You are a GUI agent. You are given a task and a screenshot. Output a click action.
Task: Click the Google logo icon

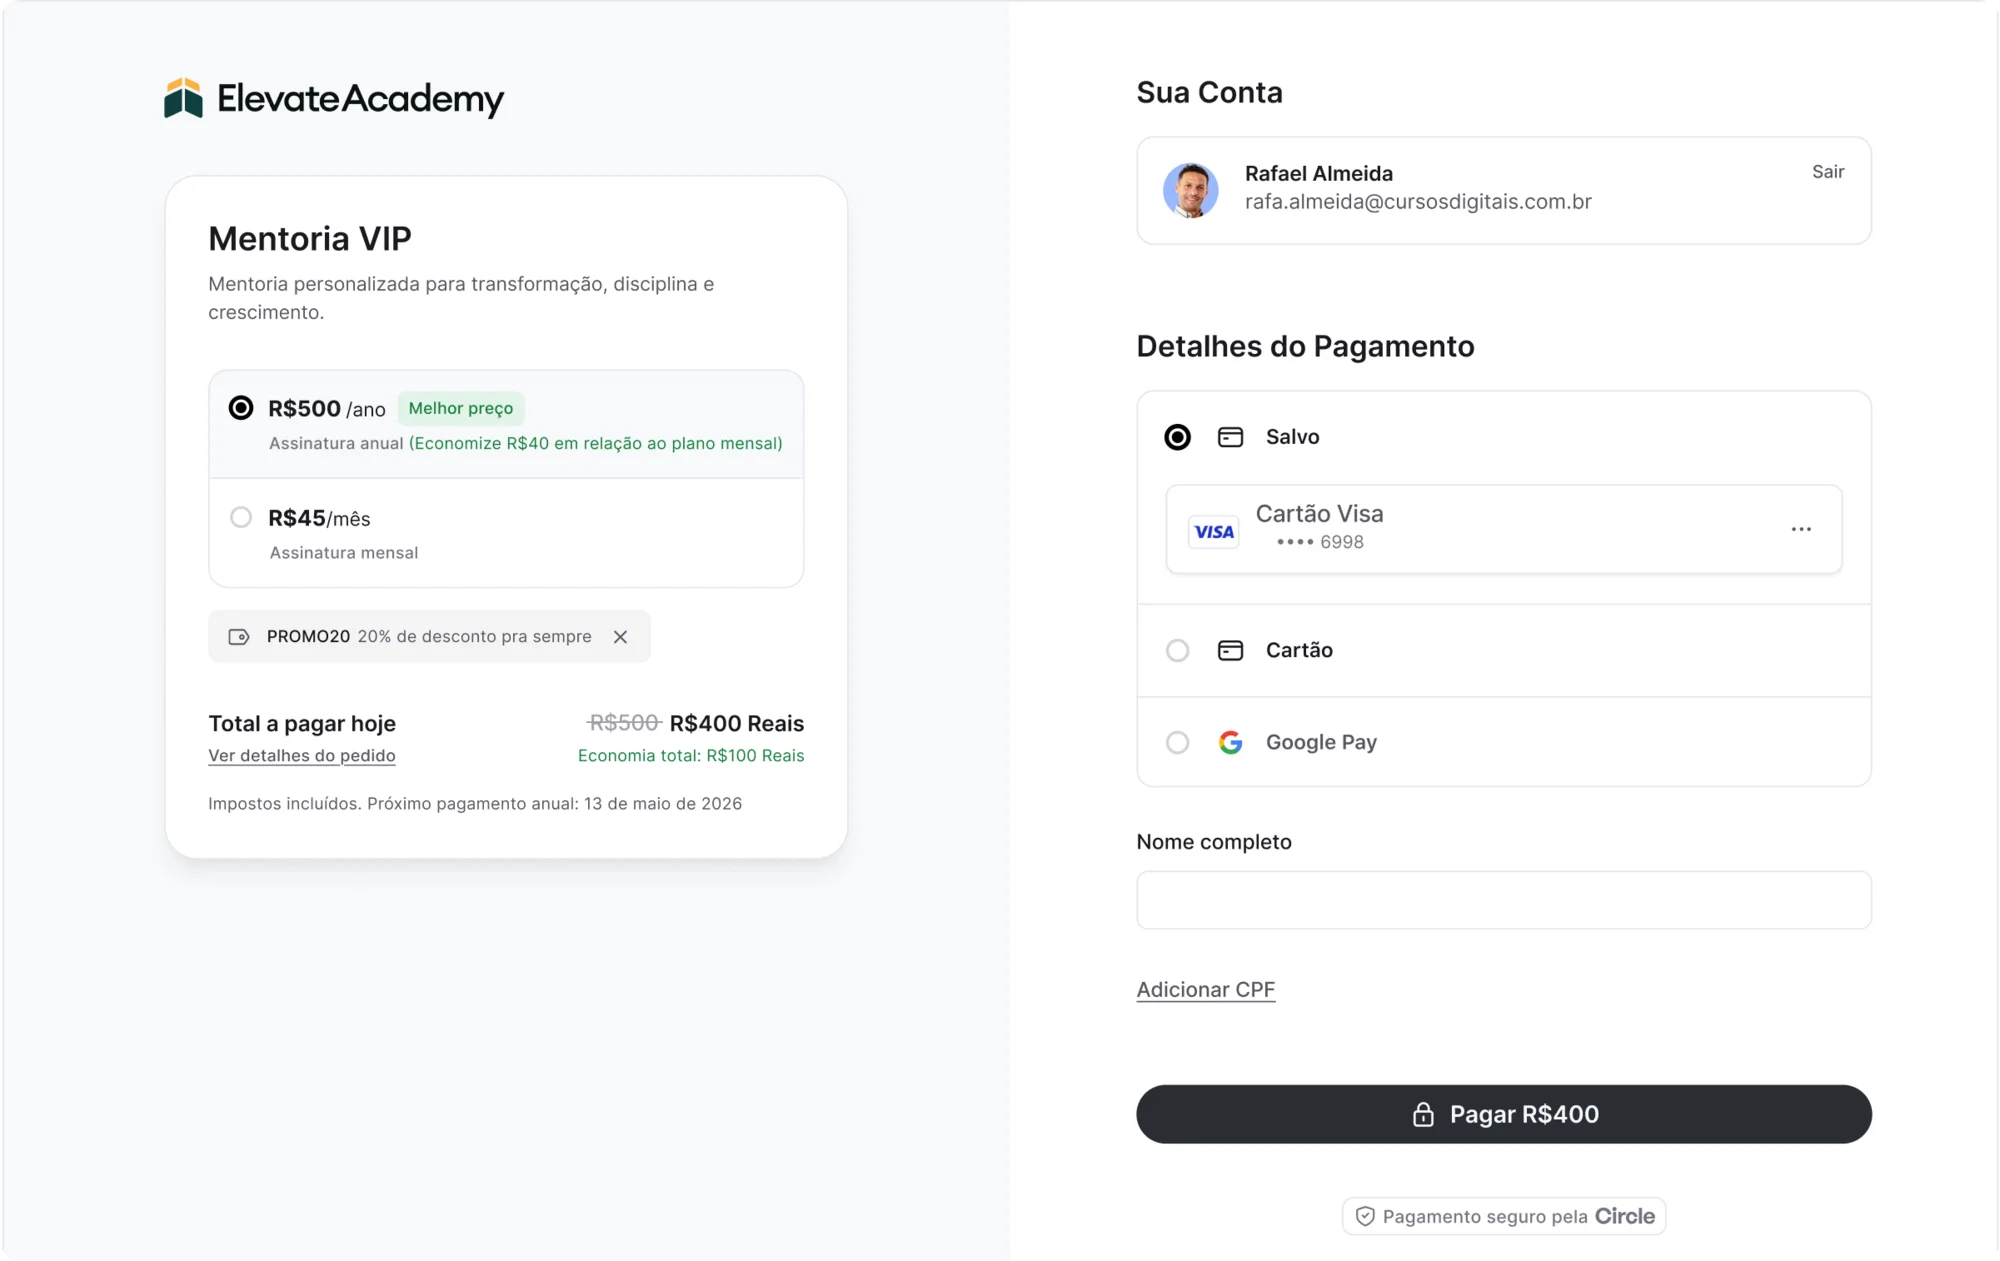1230,742
